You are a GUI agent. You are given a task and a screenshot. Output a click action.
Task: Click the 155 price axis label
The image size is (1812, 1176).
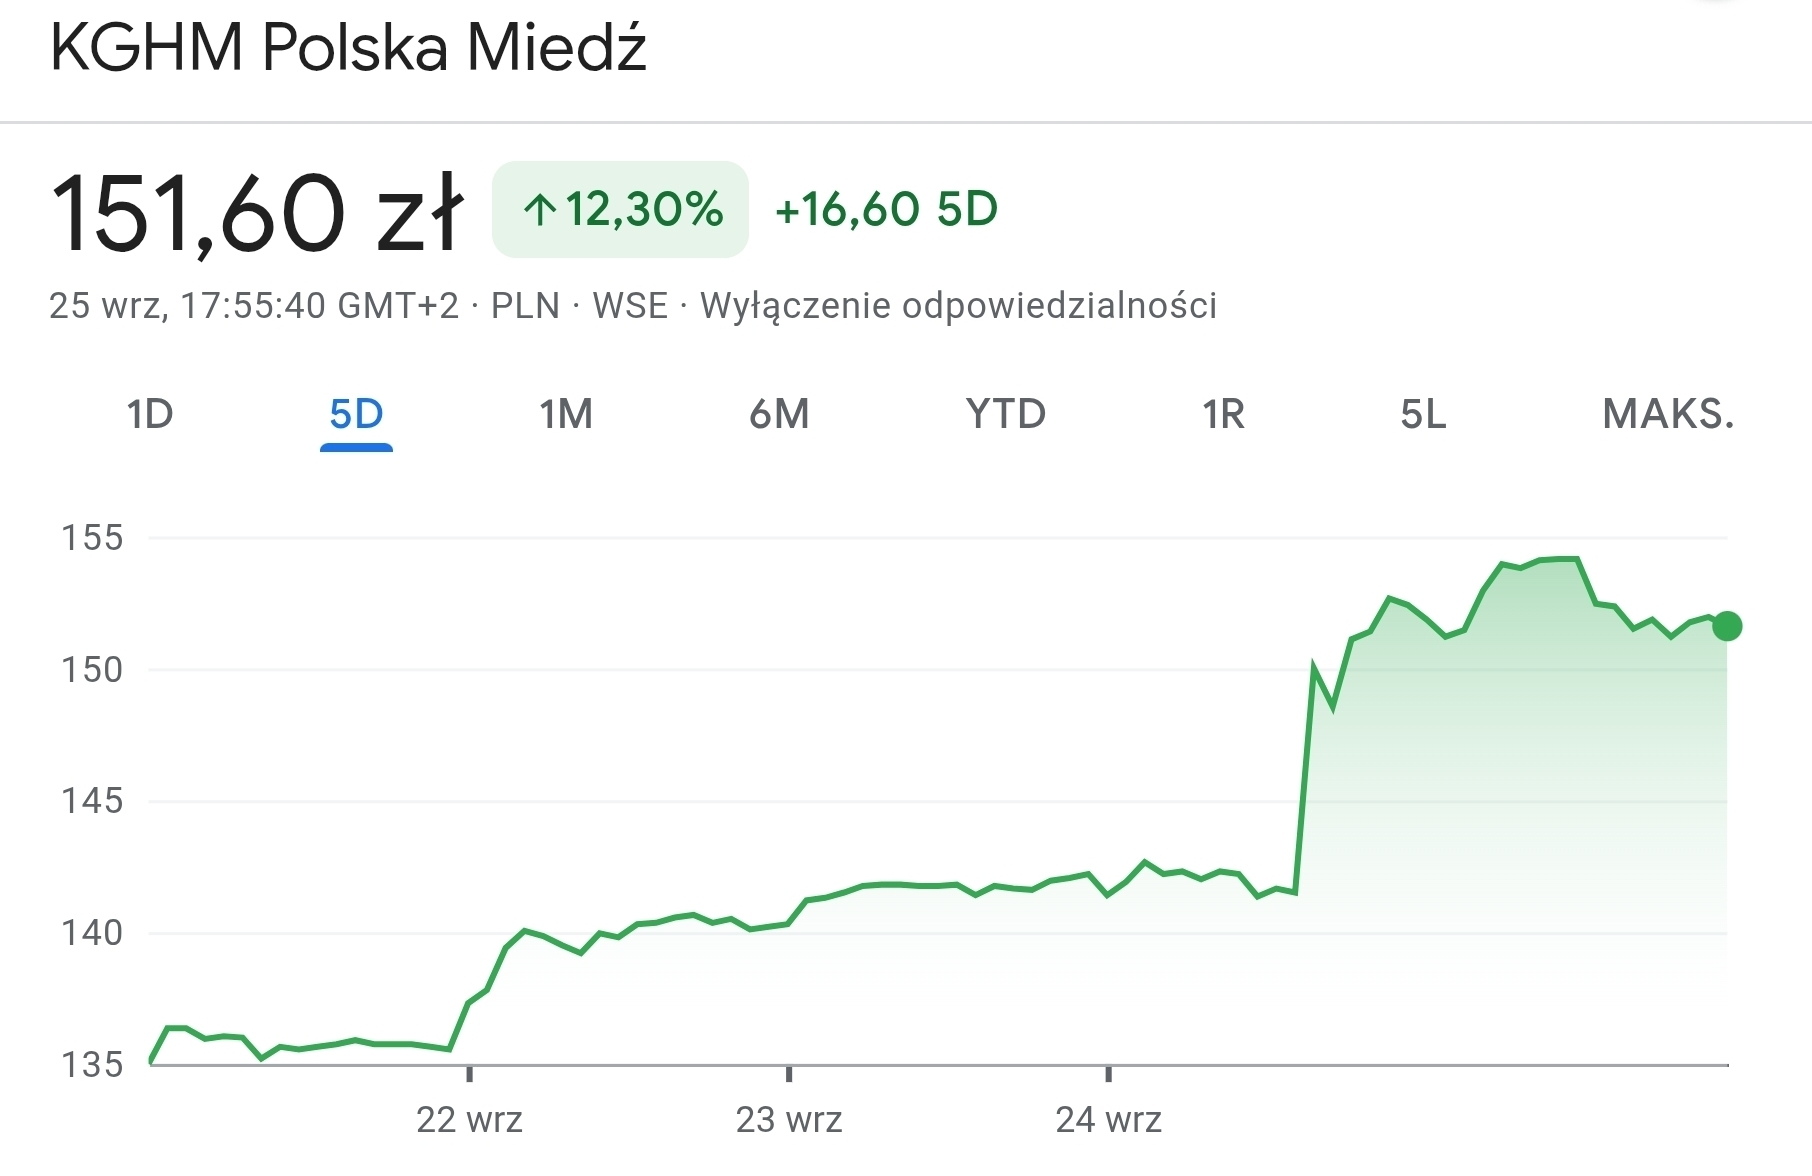point(92,538)
